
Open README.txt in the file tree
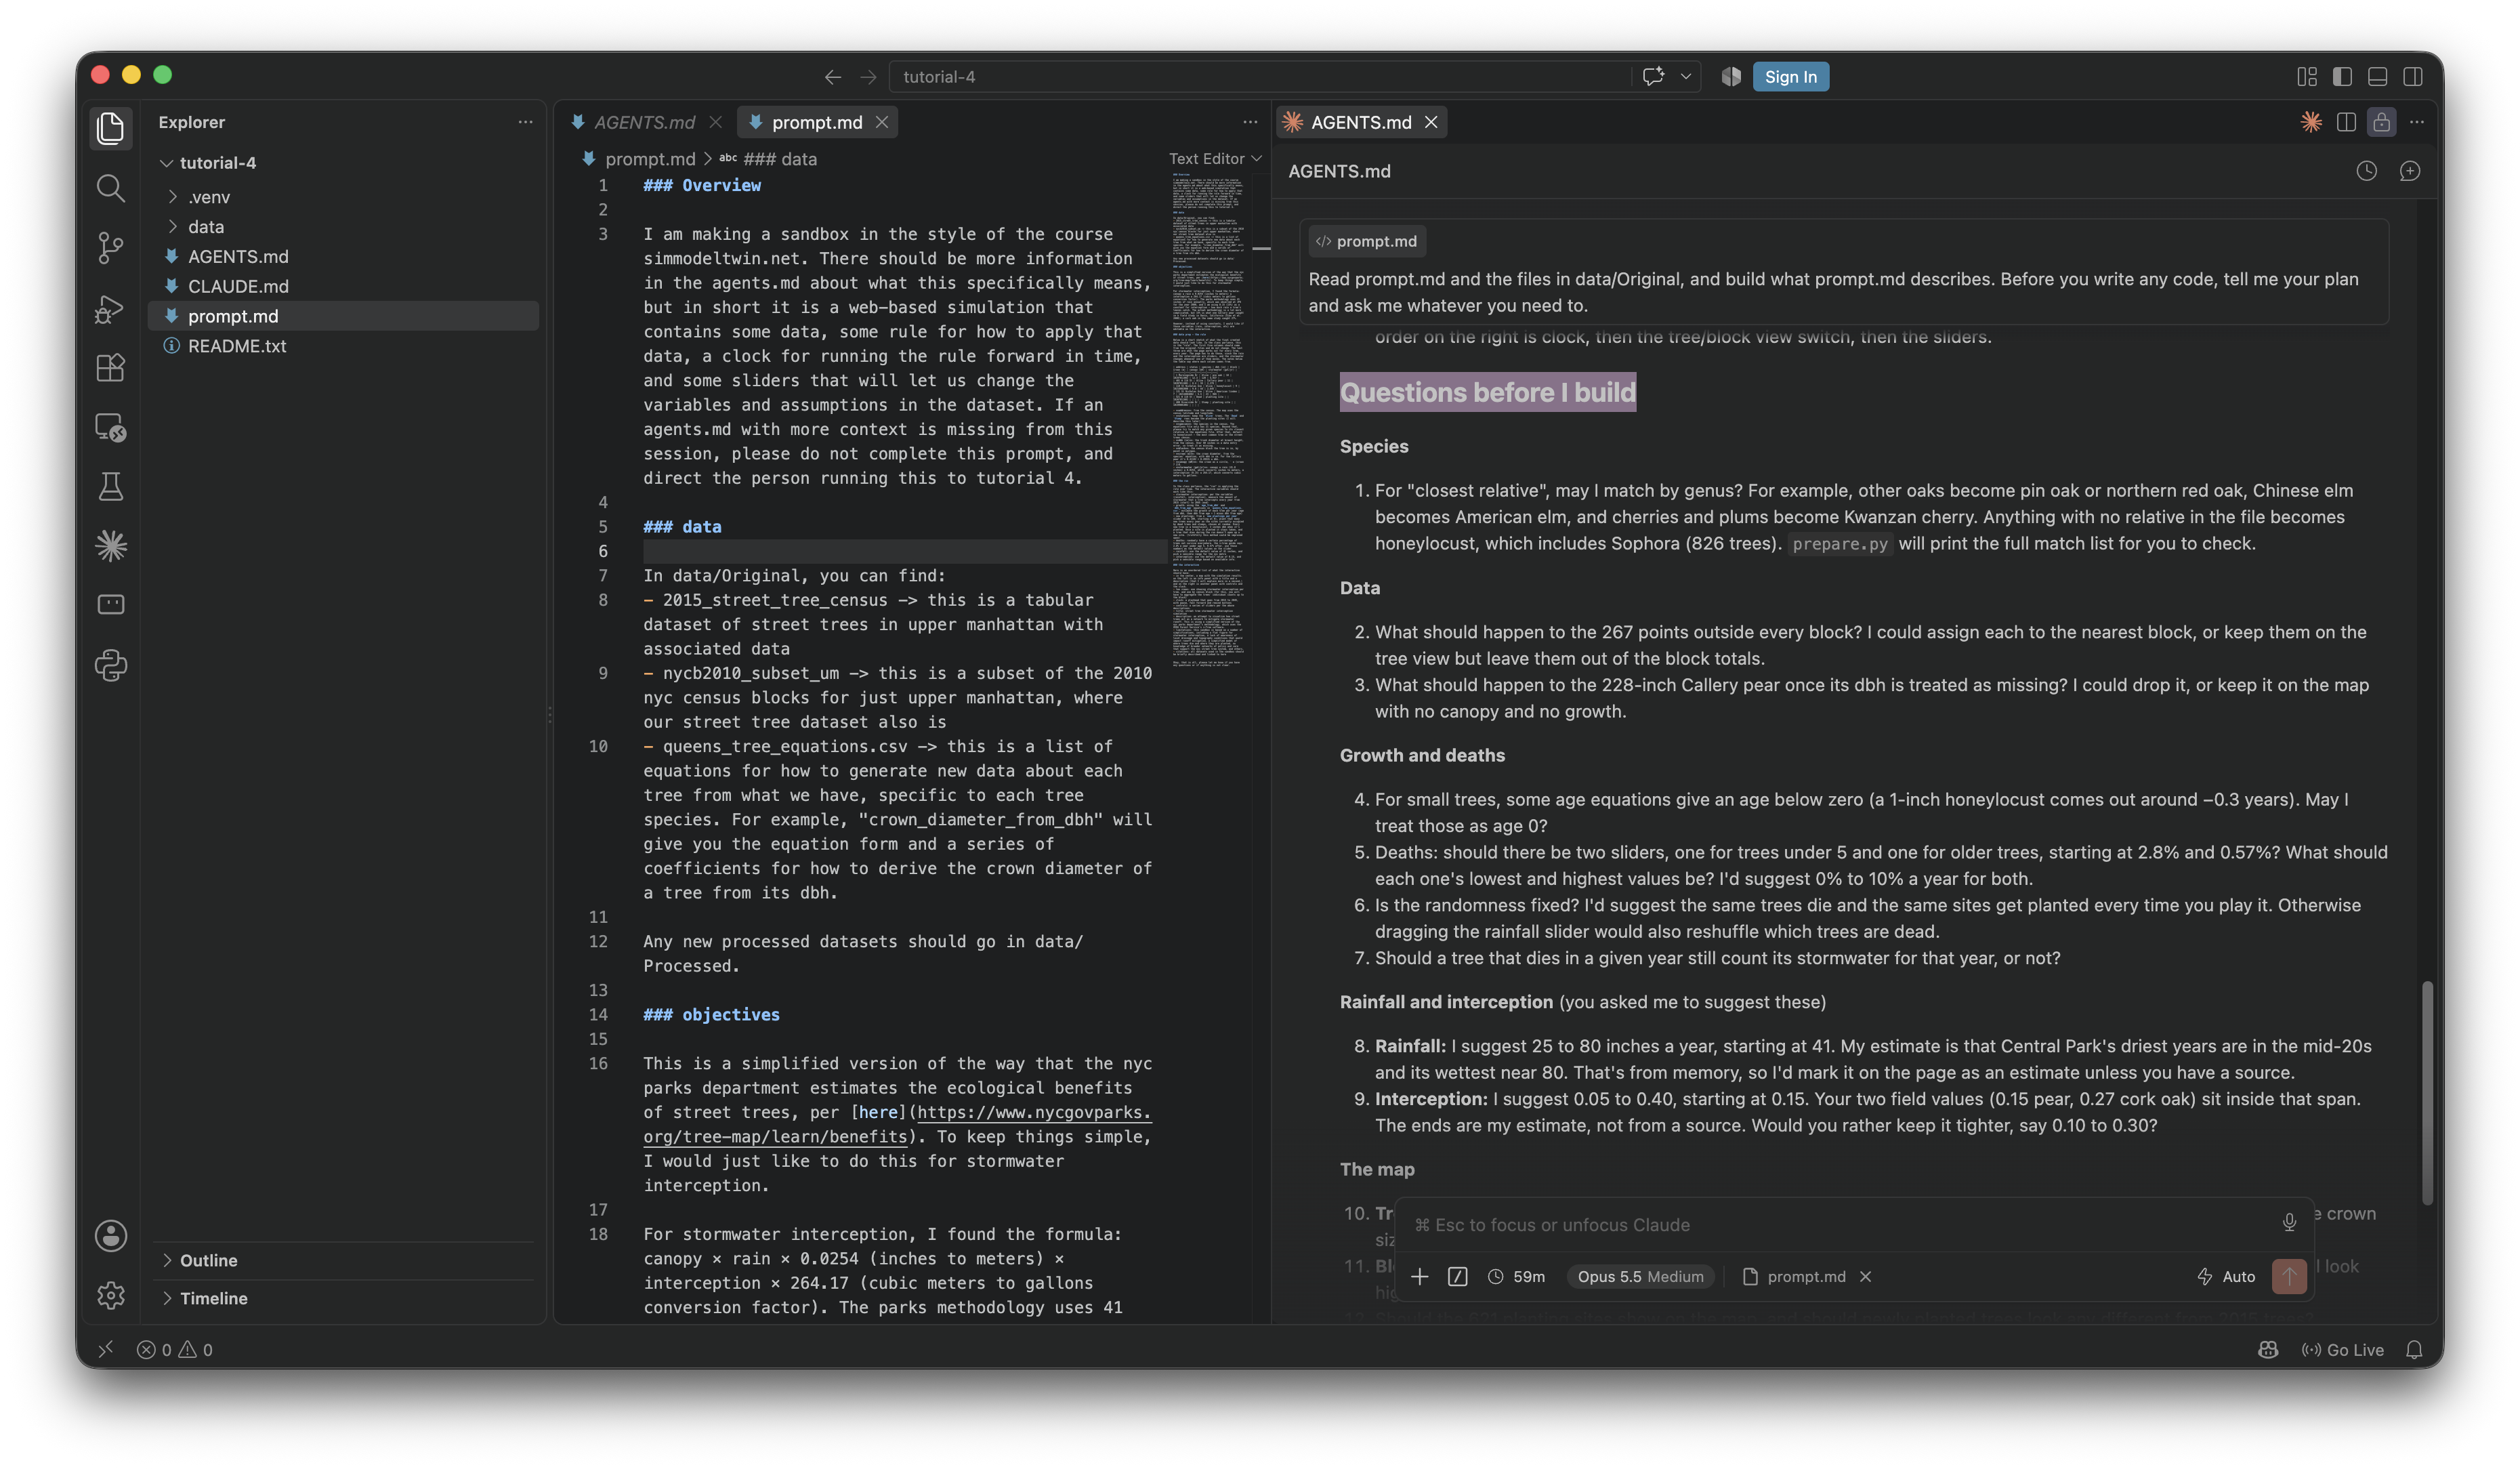pyautogui.click(x=236, y=345)
